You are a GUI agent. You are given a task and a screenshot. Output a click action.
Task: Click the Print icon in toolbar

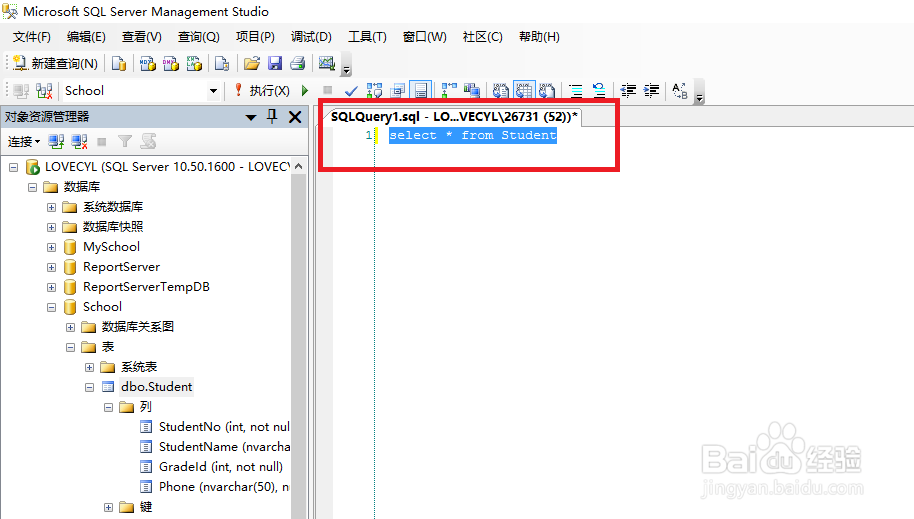(x=298, y=63)
